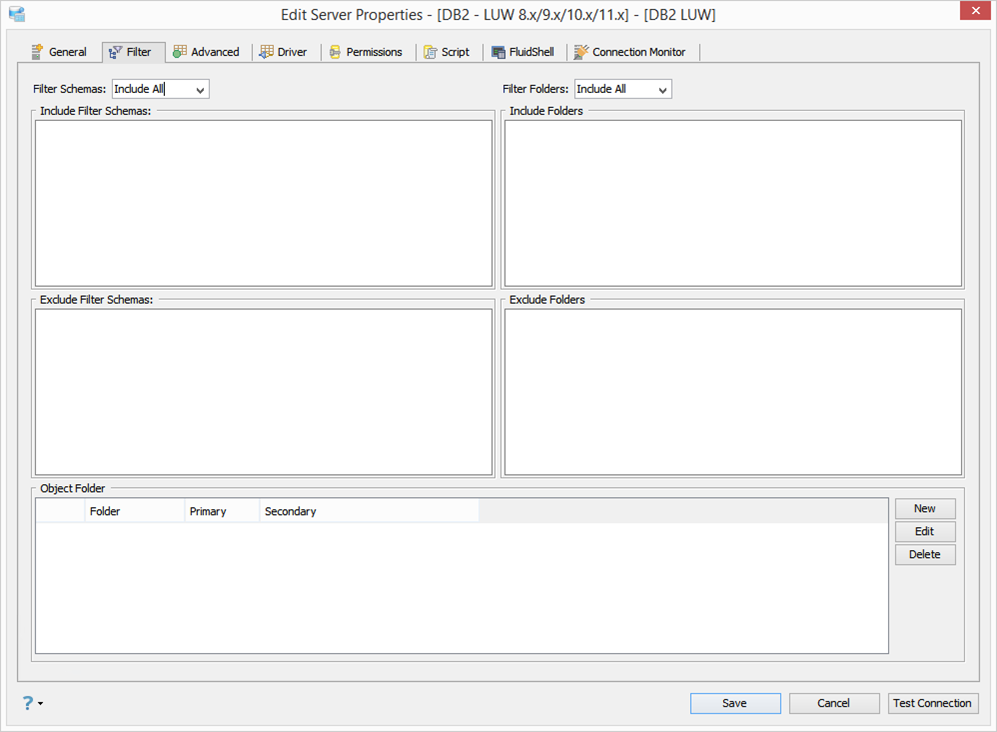This screenshot has width=997, height=732.
Task: Expand the Filter Folders dropdown arrow
Action: tap(663, 90)
